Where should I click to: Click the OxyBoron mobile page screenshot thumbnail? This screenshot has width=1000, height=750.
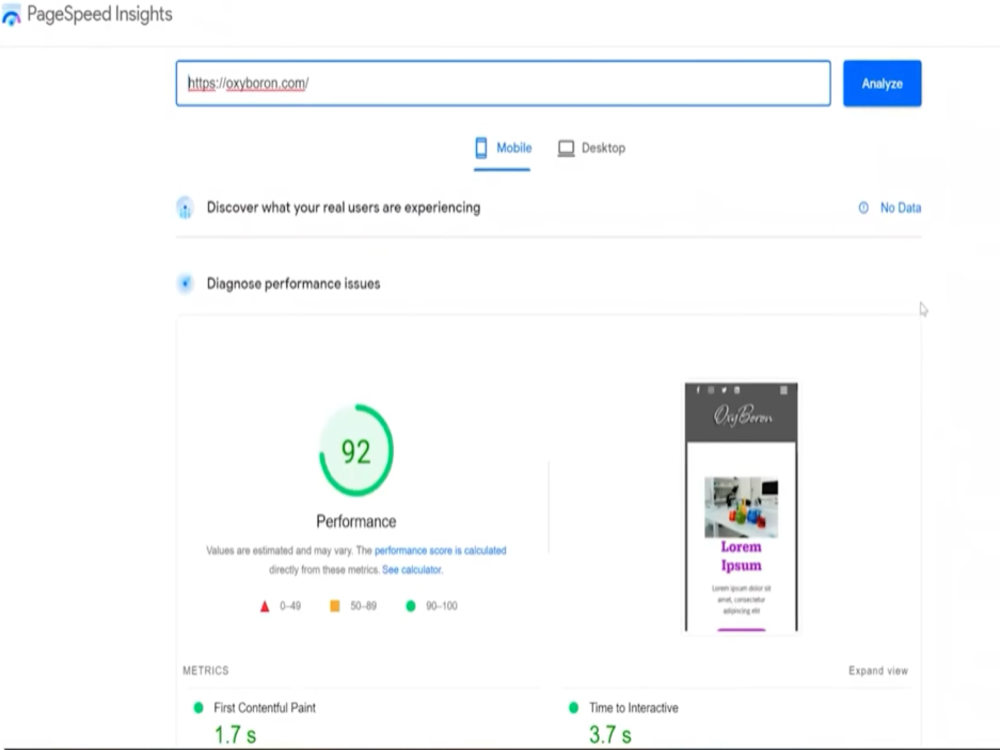[741, 507]
